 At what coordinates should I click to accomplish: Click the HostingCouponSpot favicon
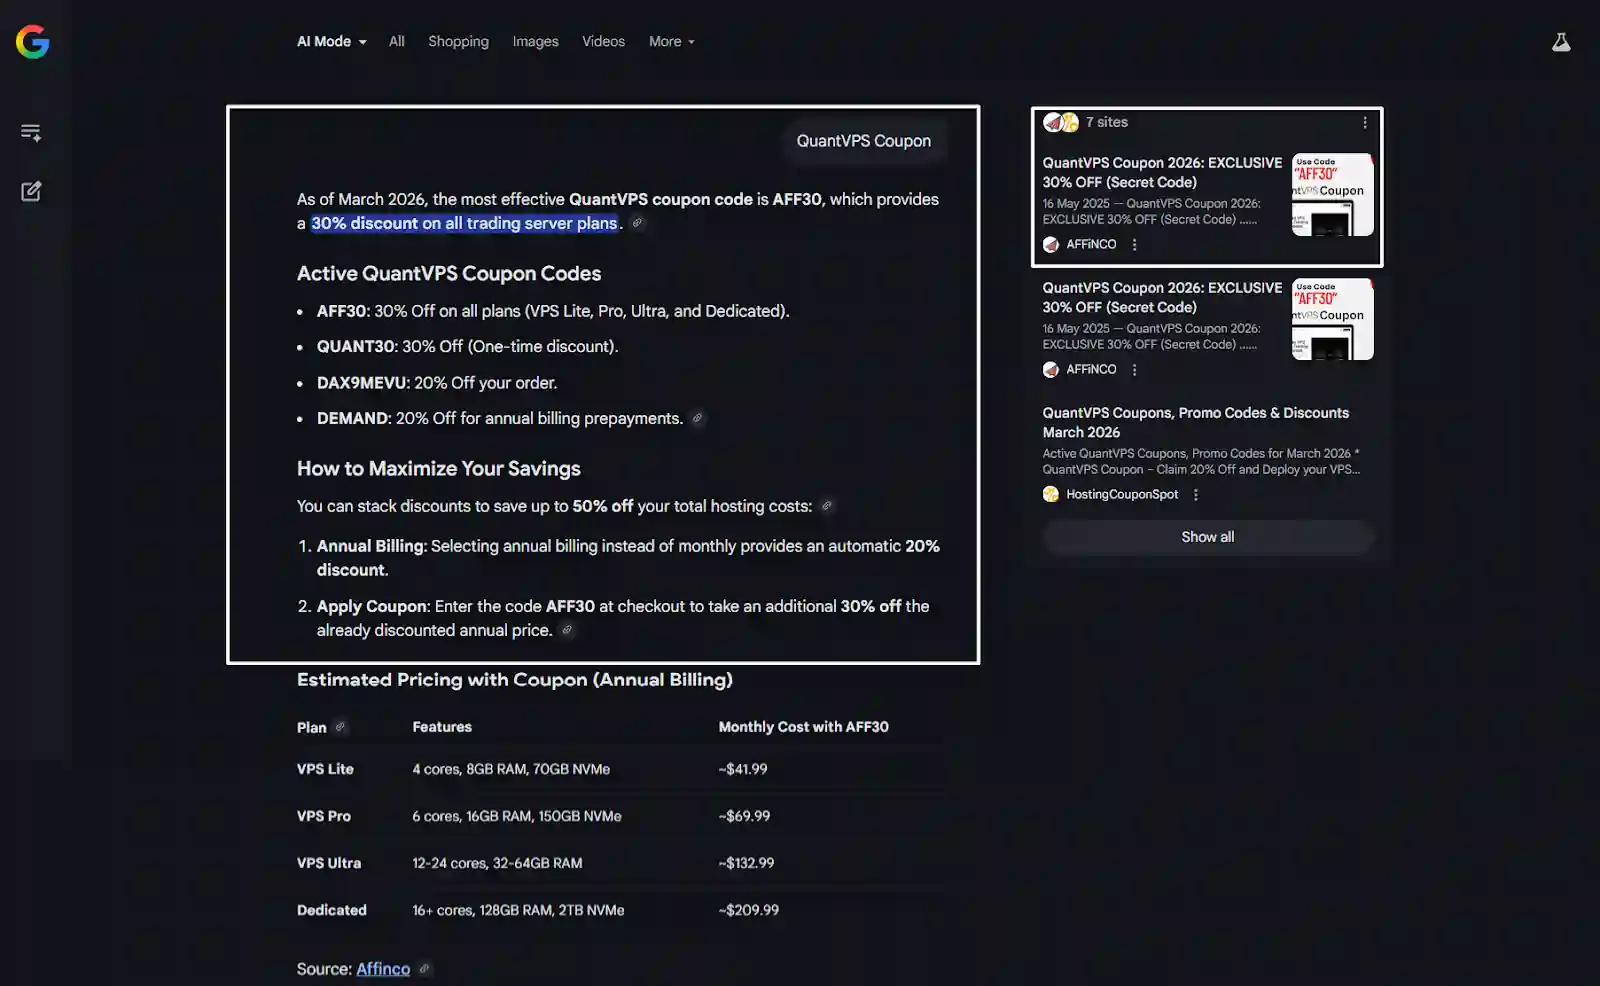(x=1051, y=494)
